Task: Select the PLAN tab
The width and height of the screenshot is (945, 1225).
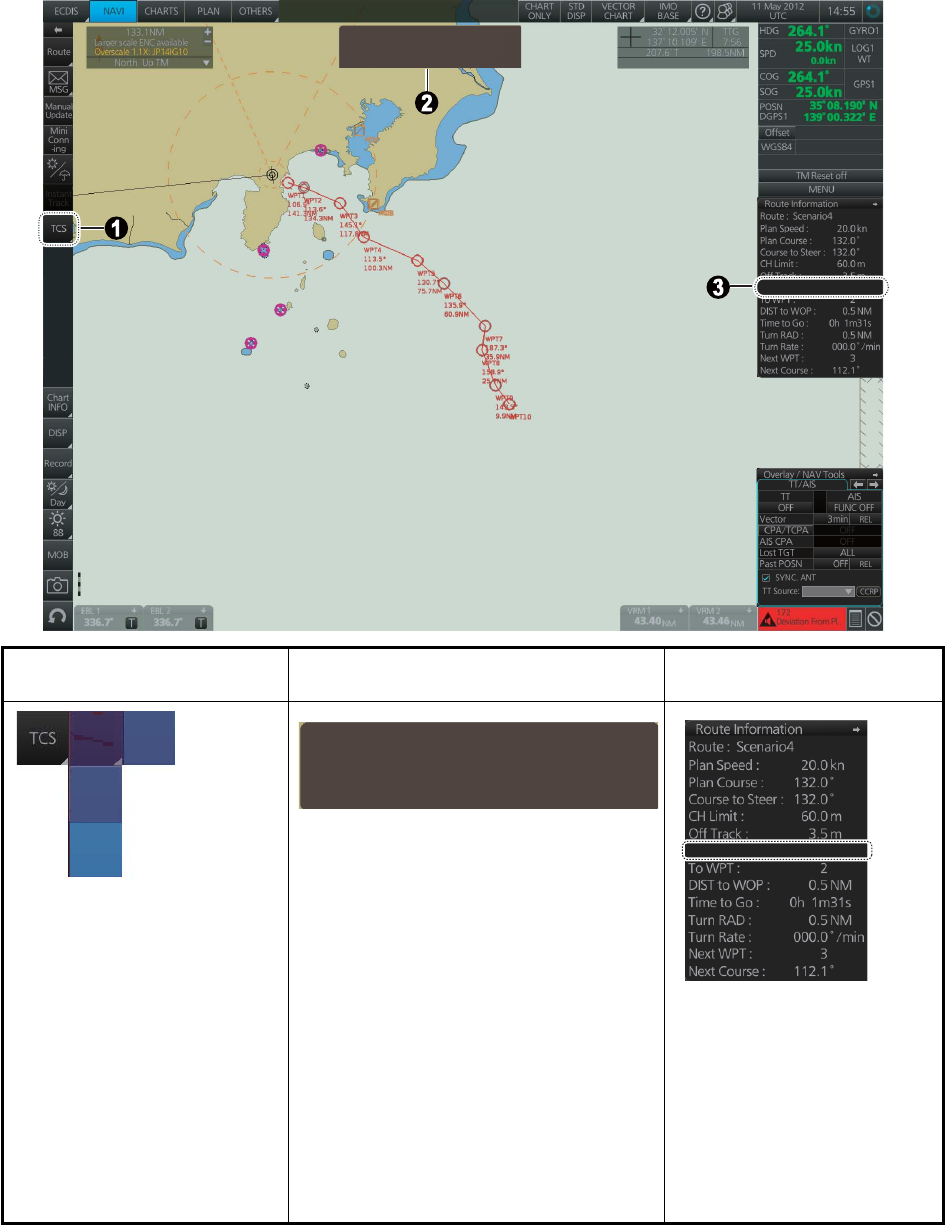Action: tap(208, 12)
